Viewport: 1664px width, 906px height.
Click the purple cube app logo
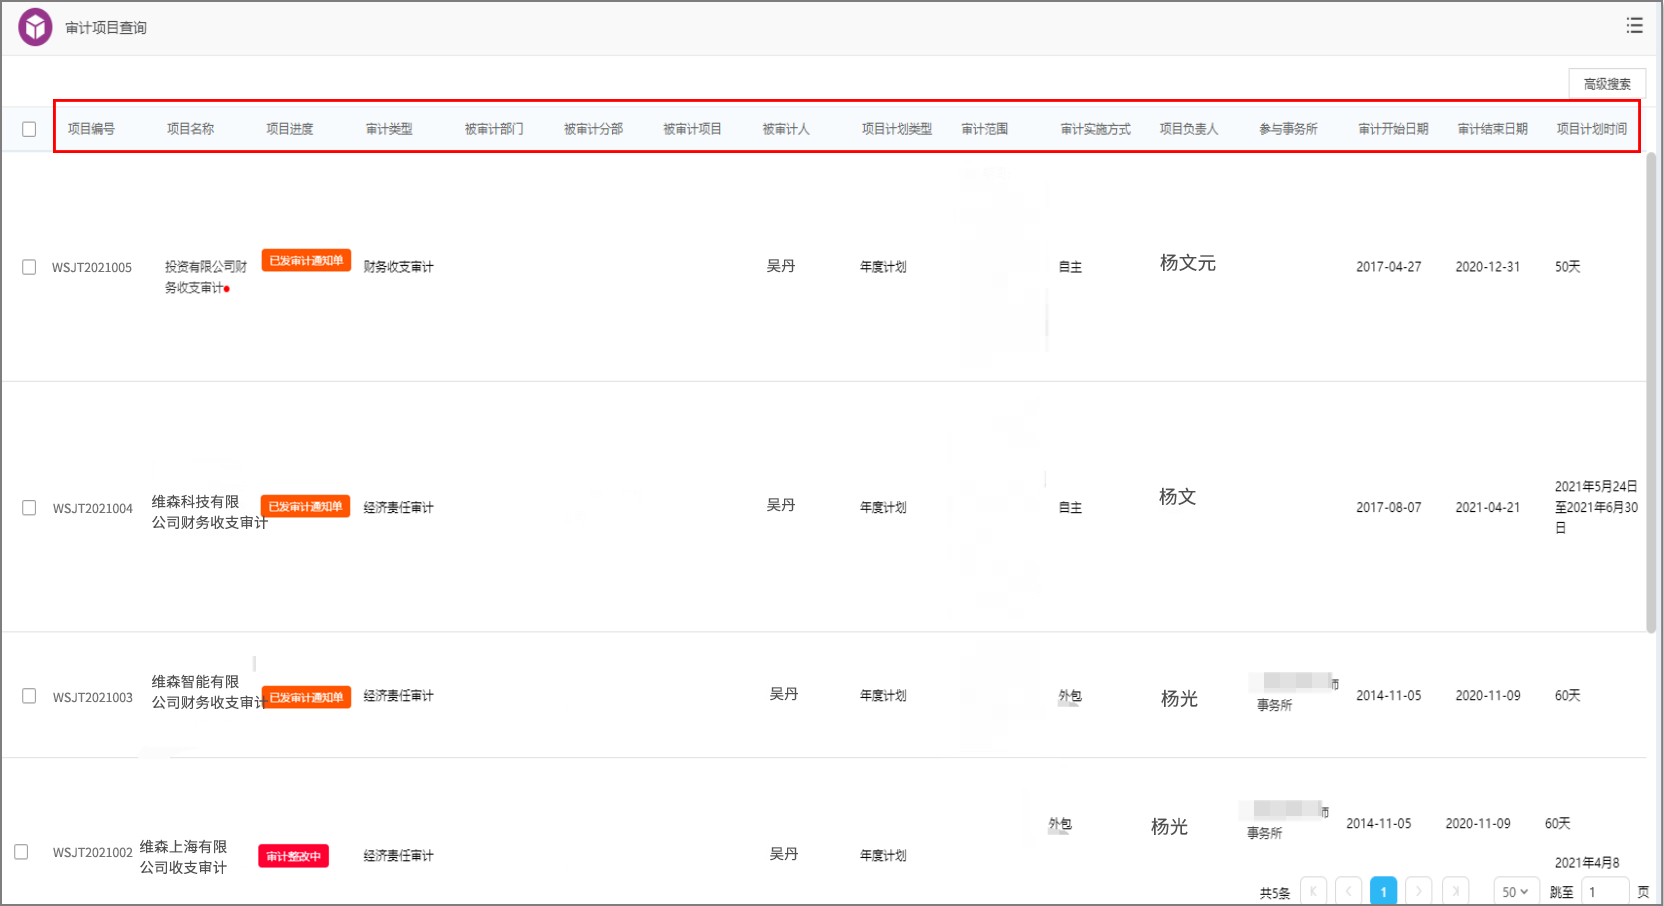(35, 27)
